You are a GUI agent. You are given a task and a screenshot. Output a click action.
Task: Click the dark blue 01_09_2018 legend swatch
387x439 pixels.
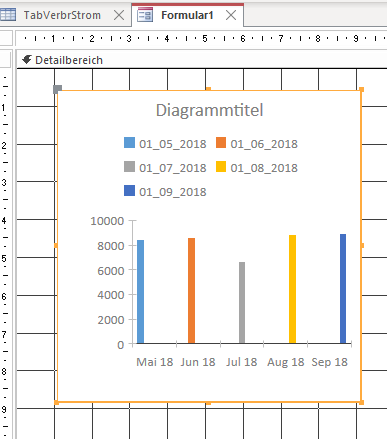[129, 191]
